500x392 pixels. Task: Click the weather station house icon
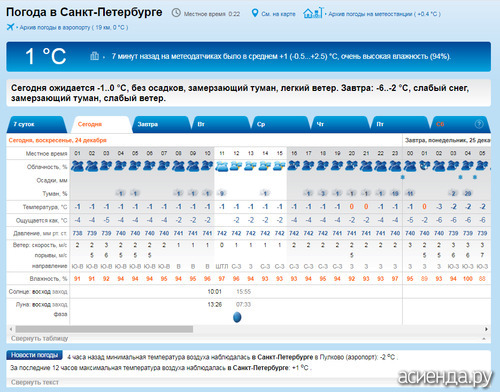pyautogui.click(x=313, y=13)
